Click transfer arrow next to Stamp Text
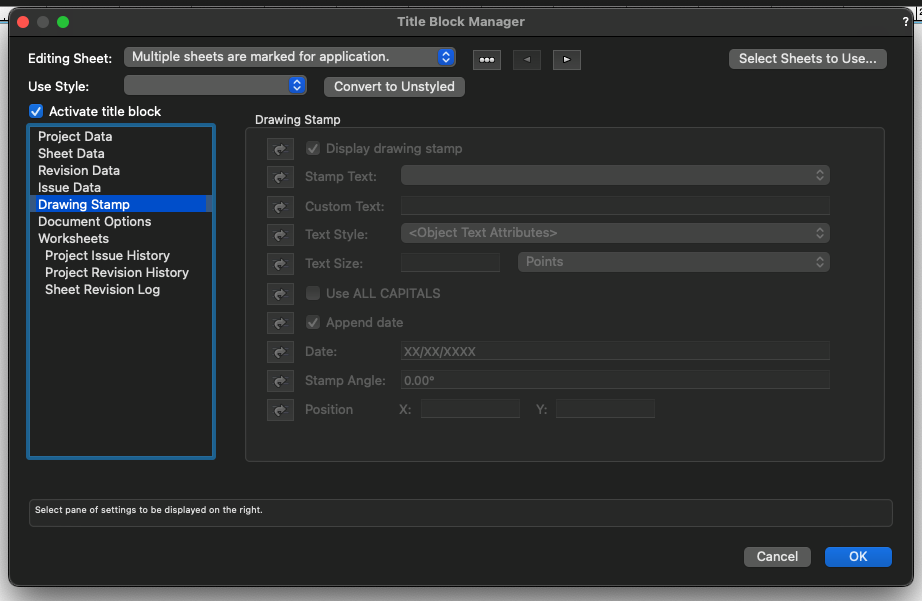 [280, 177]
